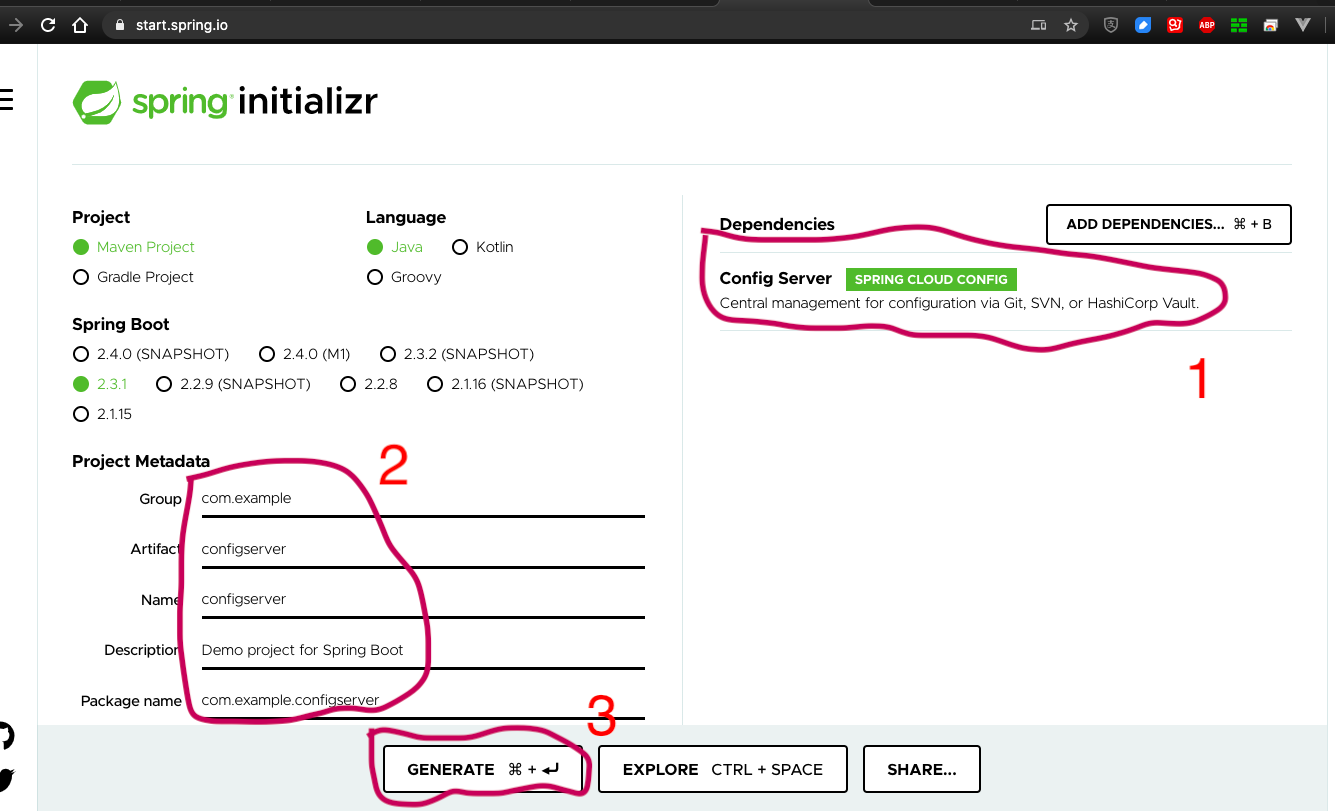
Task: Select Gradle Project option
Action: [x=134, y=277]
